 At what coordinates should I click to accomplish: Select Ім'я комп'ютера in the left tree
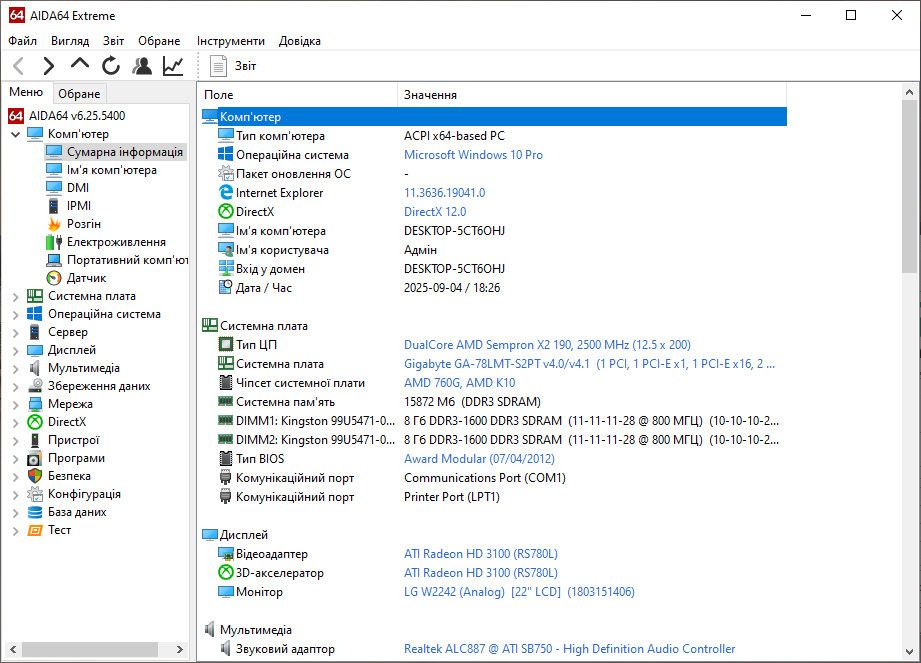click(112, 170)
